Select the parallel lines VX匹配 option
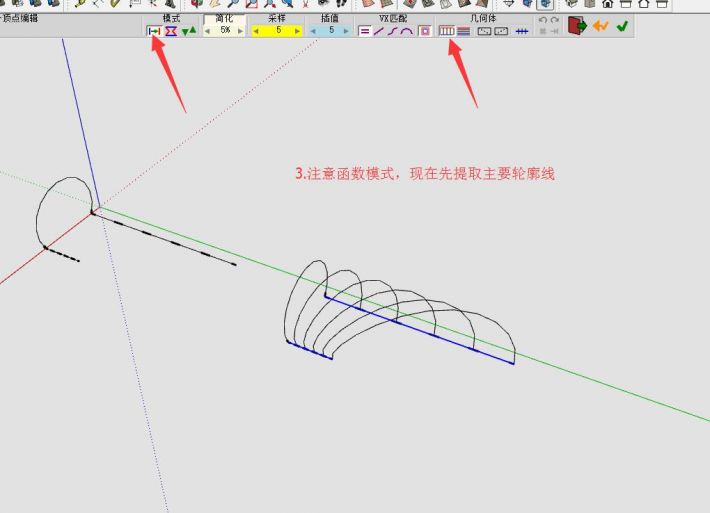710x513 pixels. [x=365, y=31]
